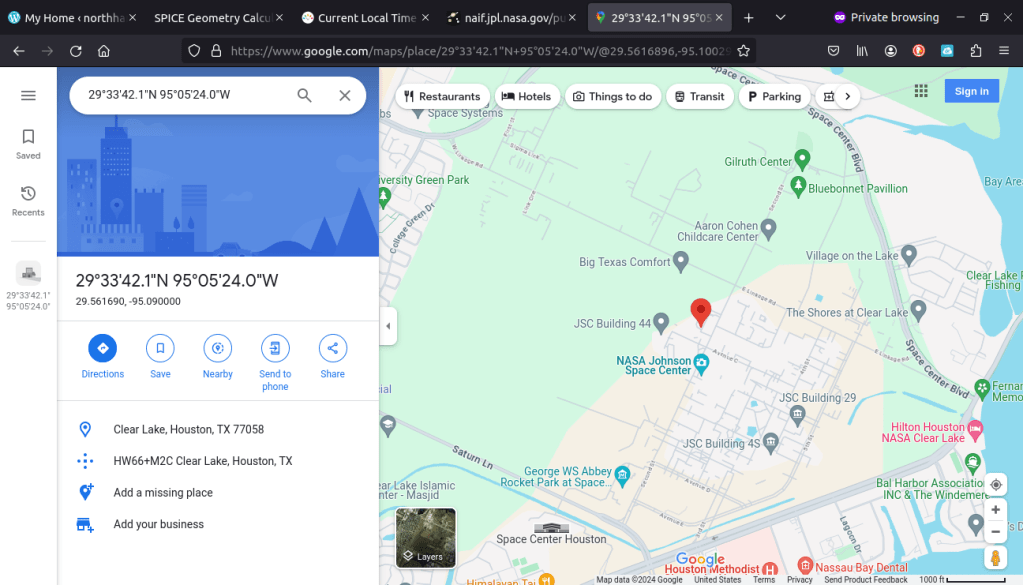This screenshot has width=1023, height=585.
Task: Open the Saved places panel
Action: coord(28,143)
